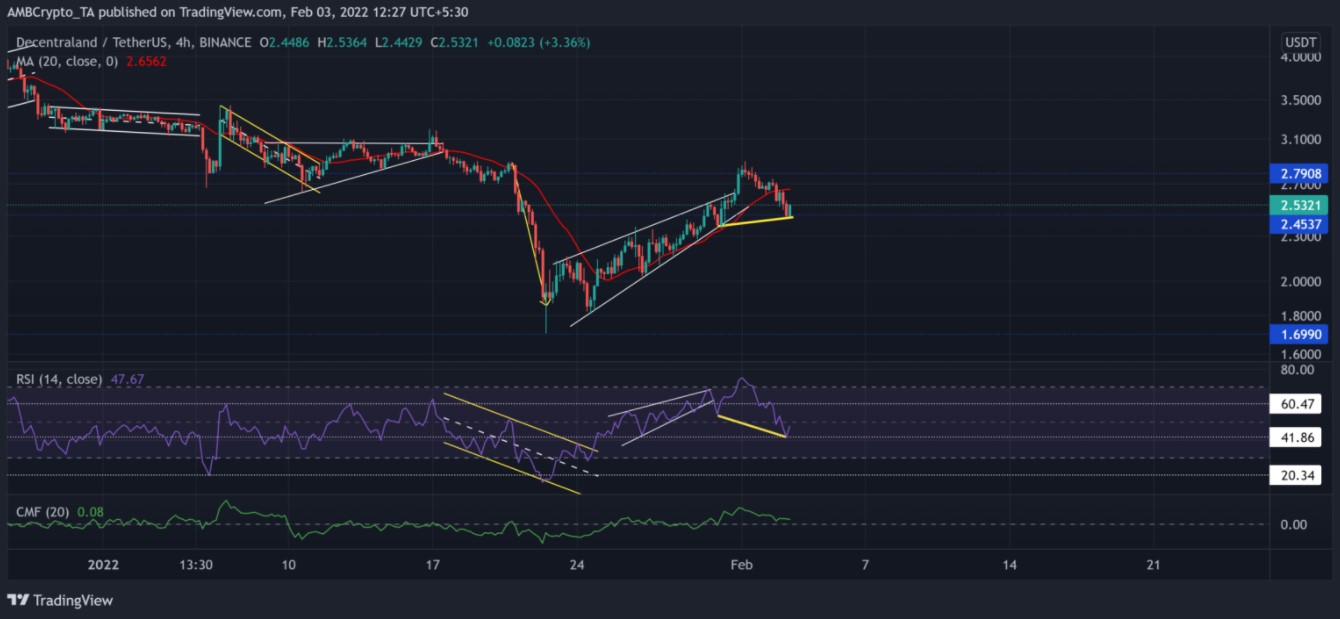1340x619 pixels.
Task: Select the 13:30 time axis marker
Action: 195,564
